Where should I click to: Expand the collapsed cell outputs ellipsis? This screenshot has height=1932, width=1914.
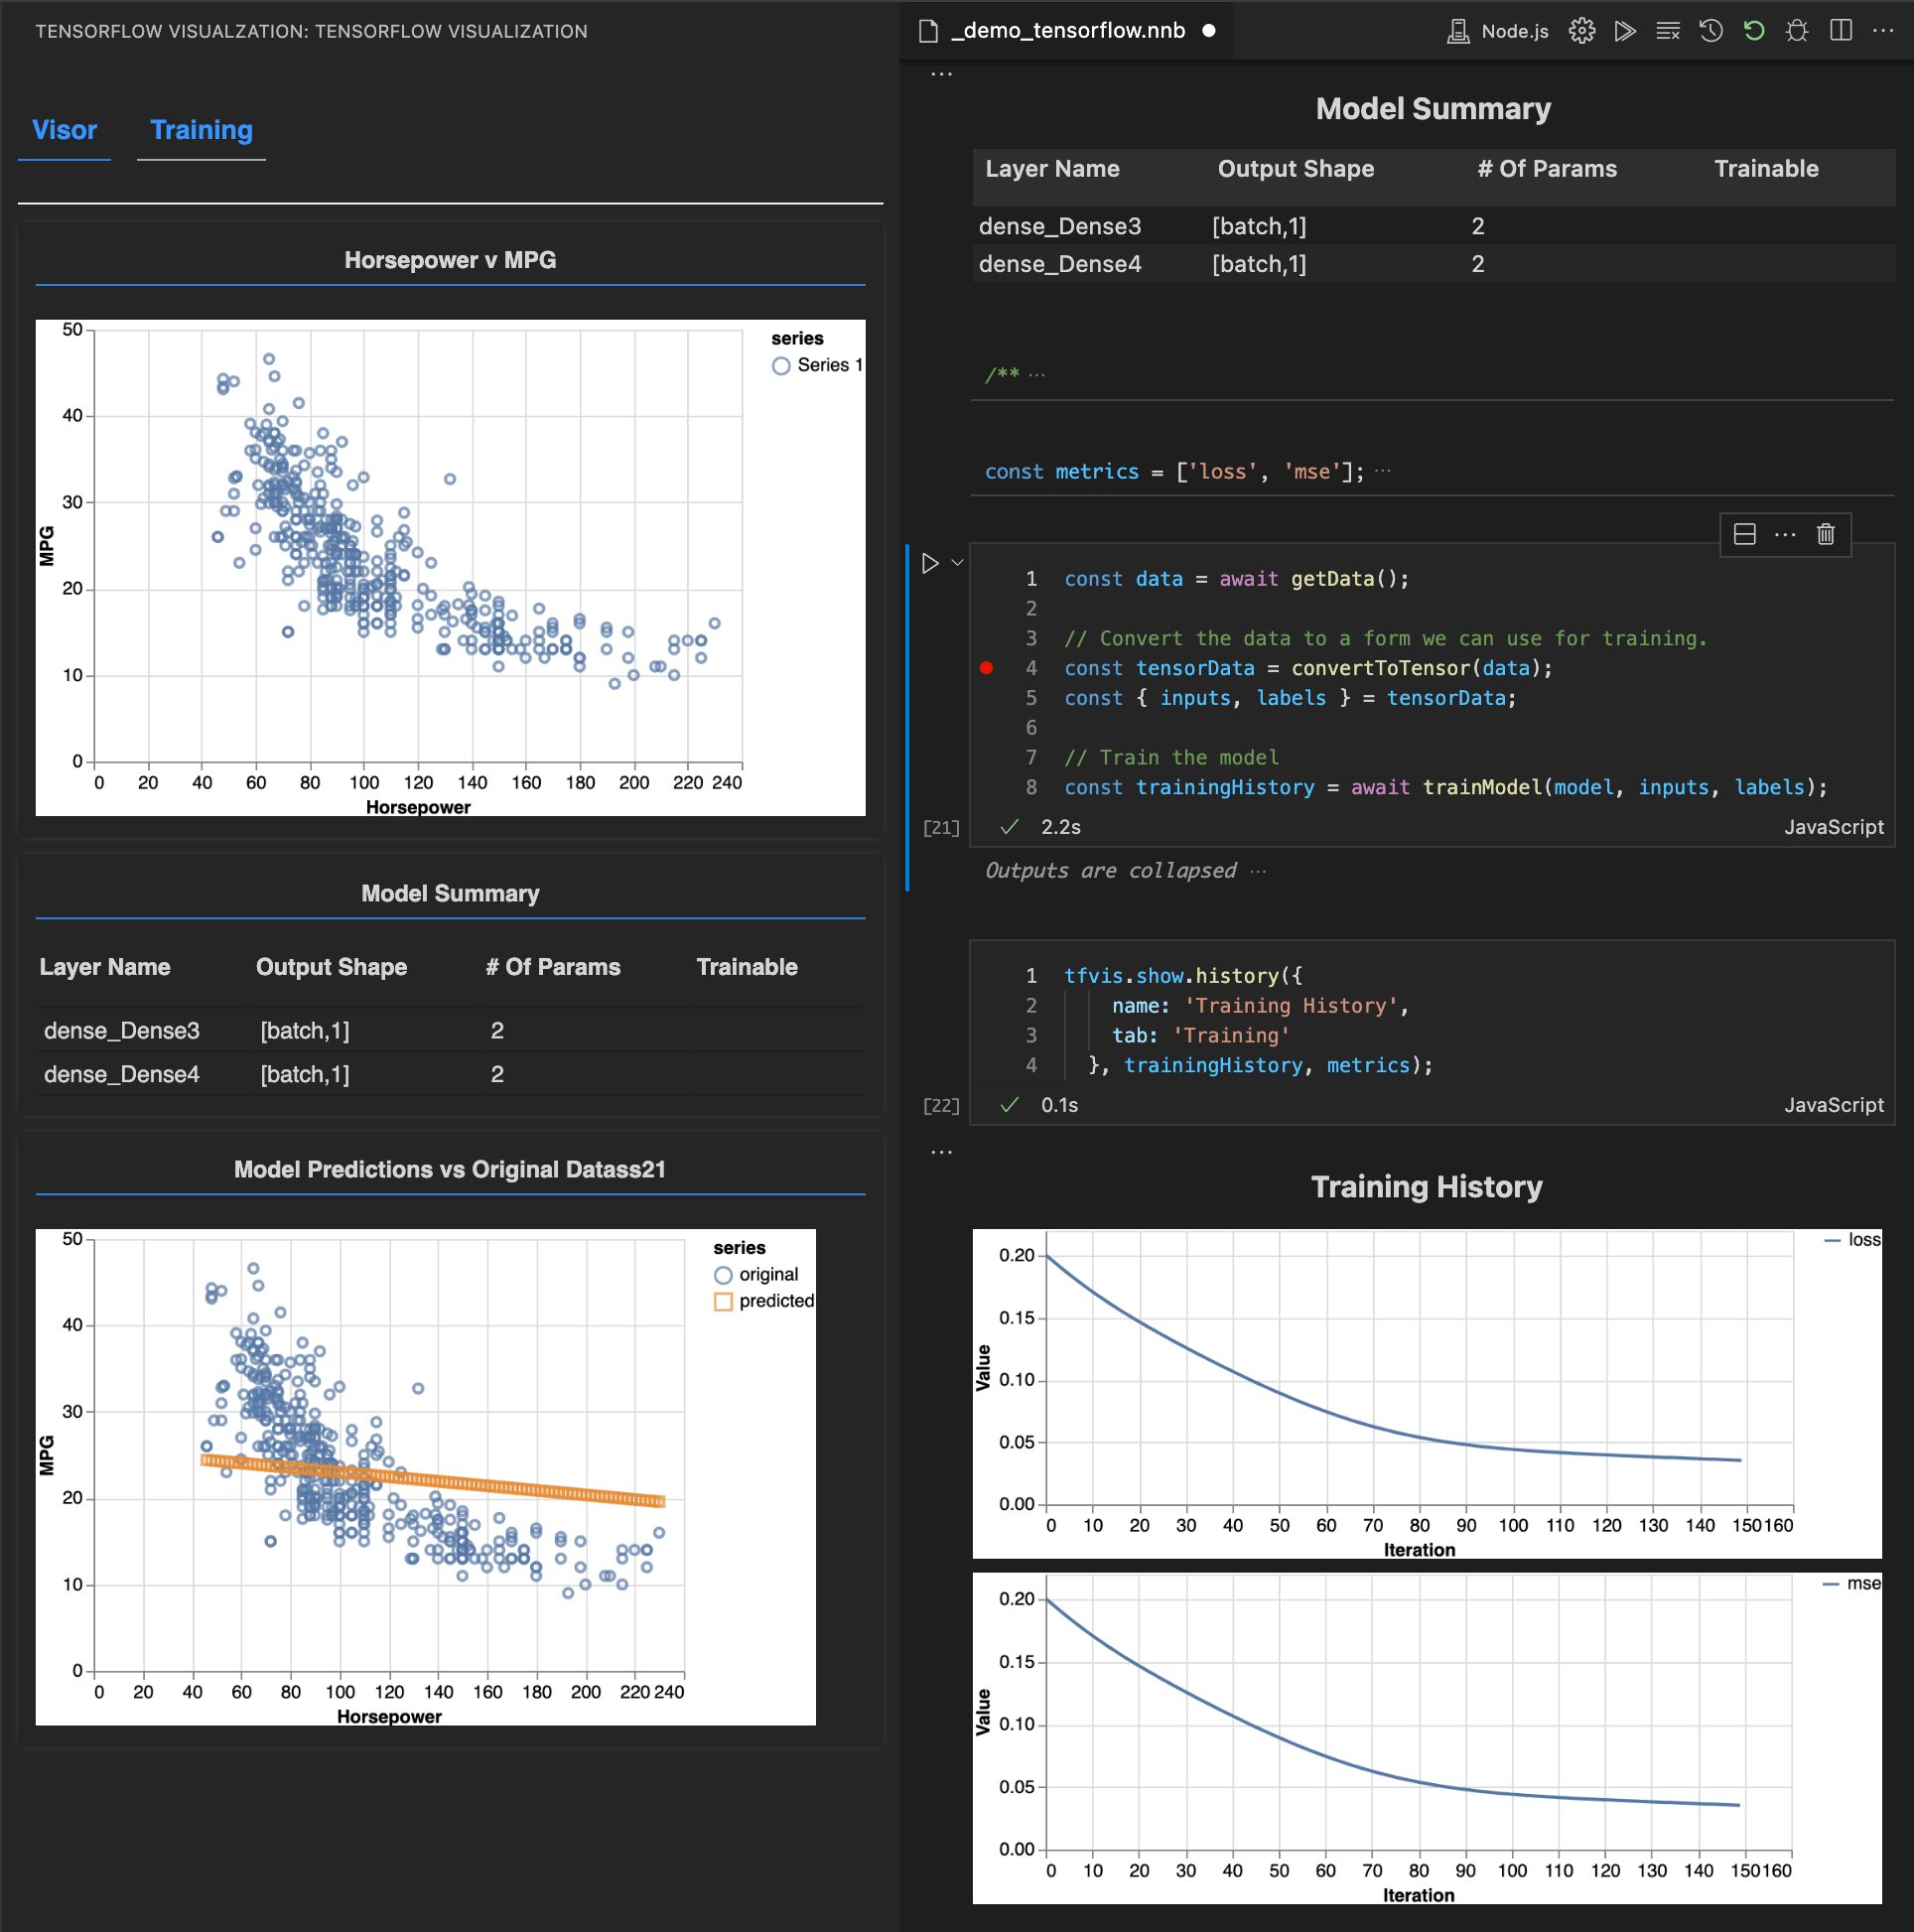(1259, 871)
